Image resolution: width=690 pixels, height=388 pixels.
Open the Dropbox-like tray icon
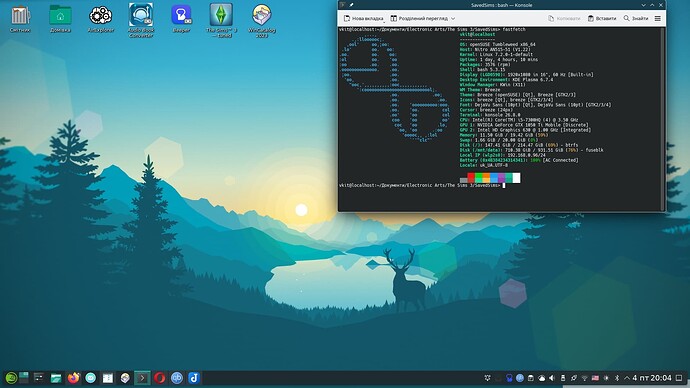[488, 378]
